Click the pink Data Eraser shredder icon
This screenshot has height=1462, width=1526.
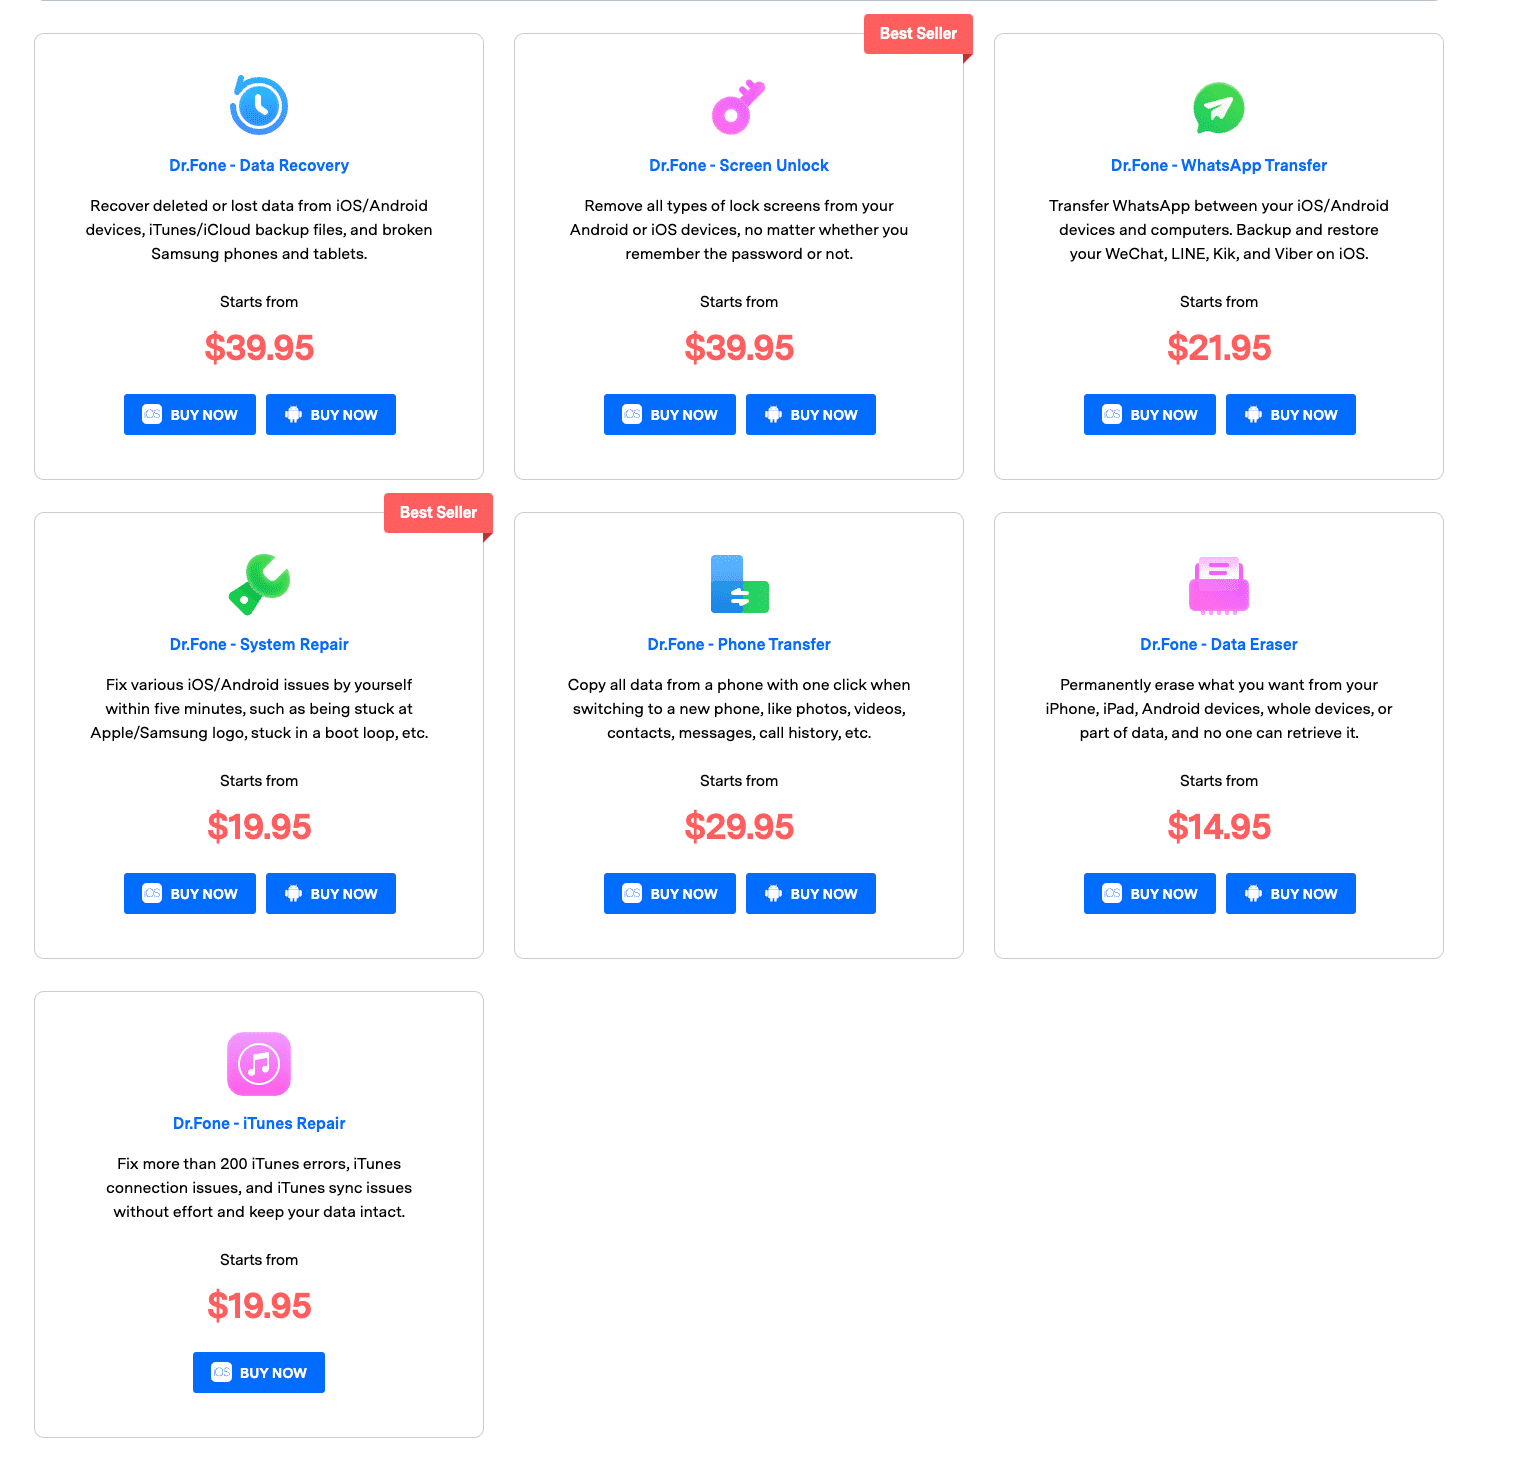point(1219,585)
